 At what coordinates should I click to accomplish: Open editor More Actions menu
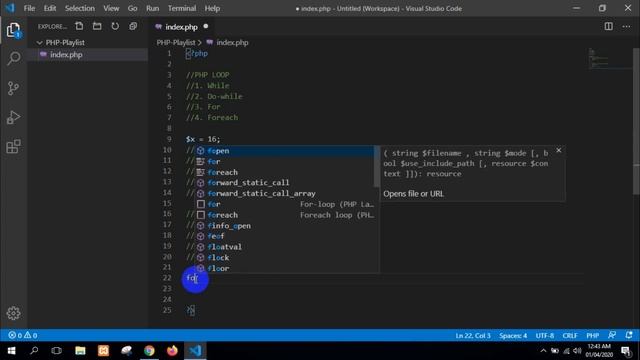tap(627, 27)
